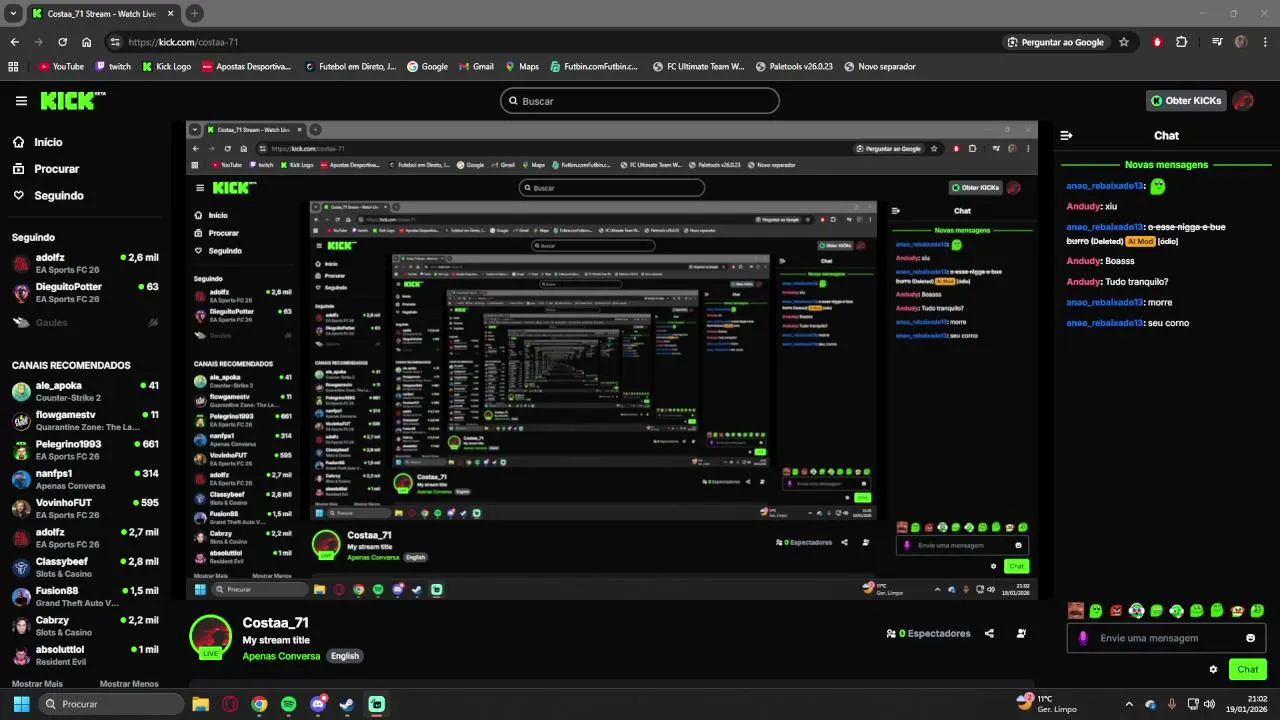Insert the mustached man face emote
Screen dimensions: 1280x720
1076,610
